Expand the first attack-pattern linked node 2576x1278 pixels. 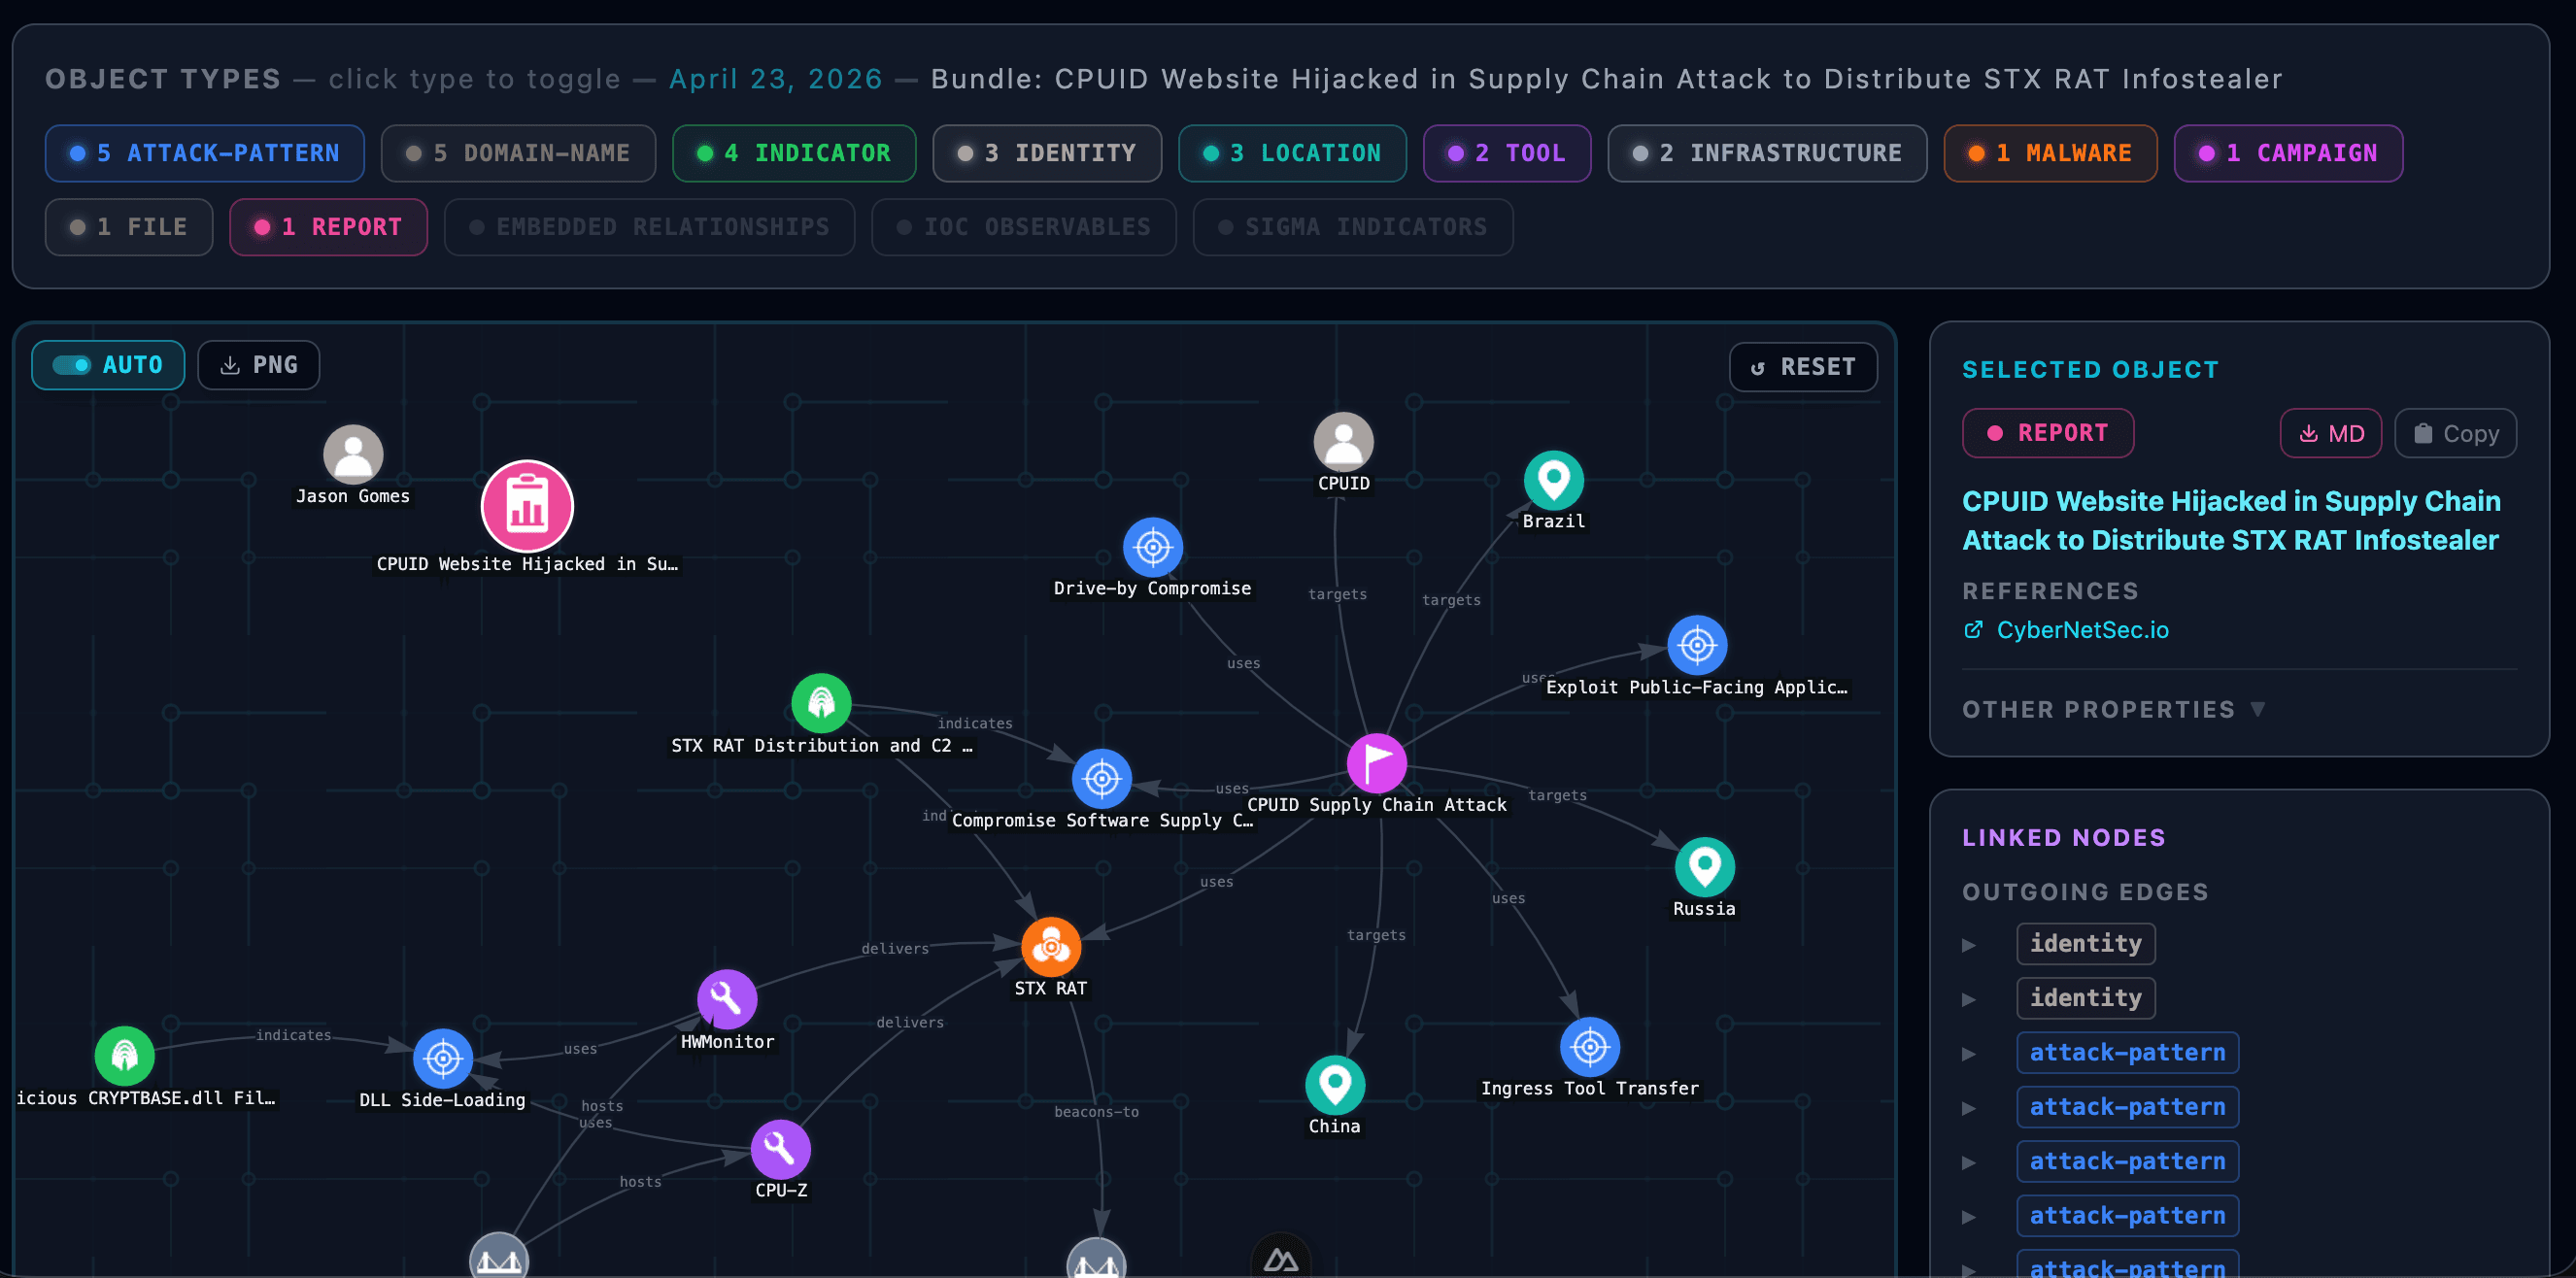tap(1971, 1052)
